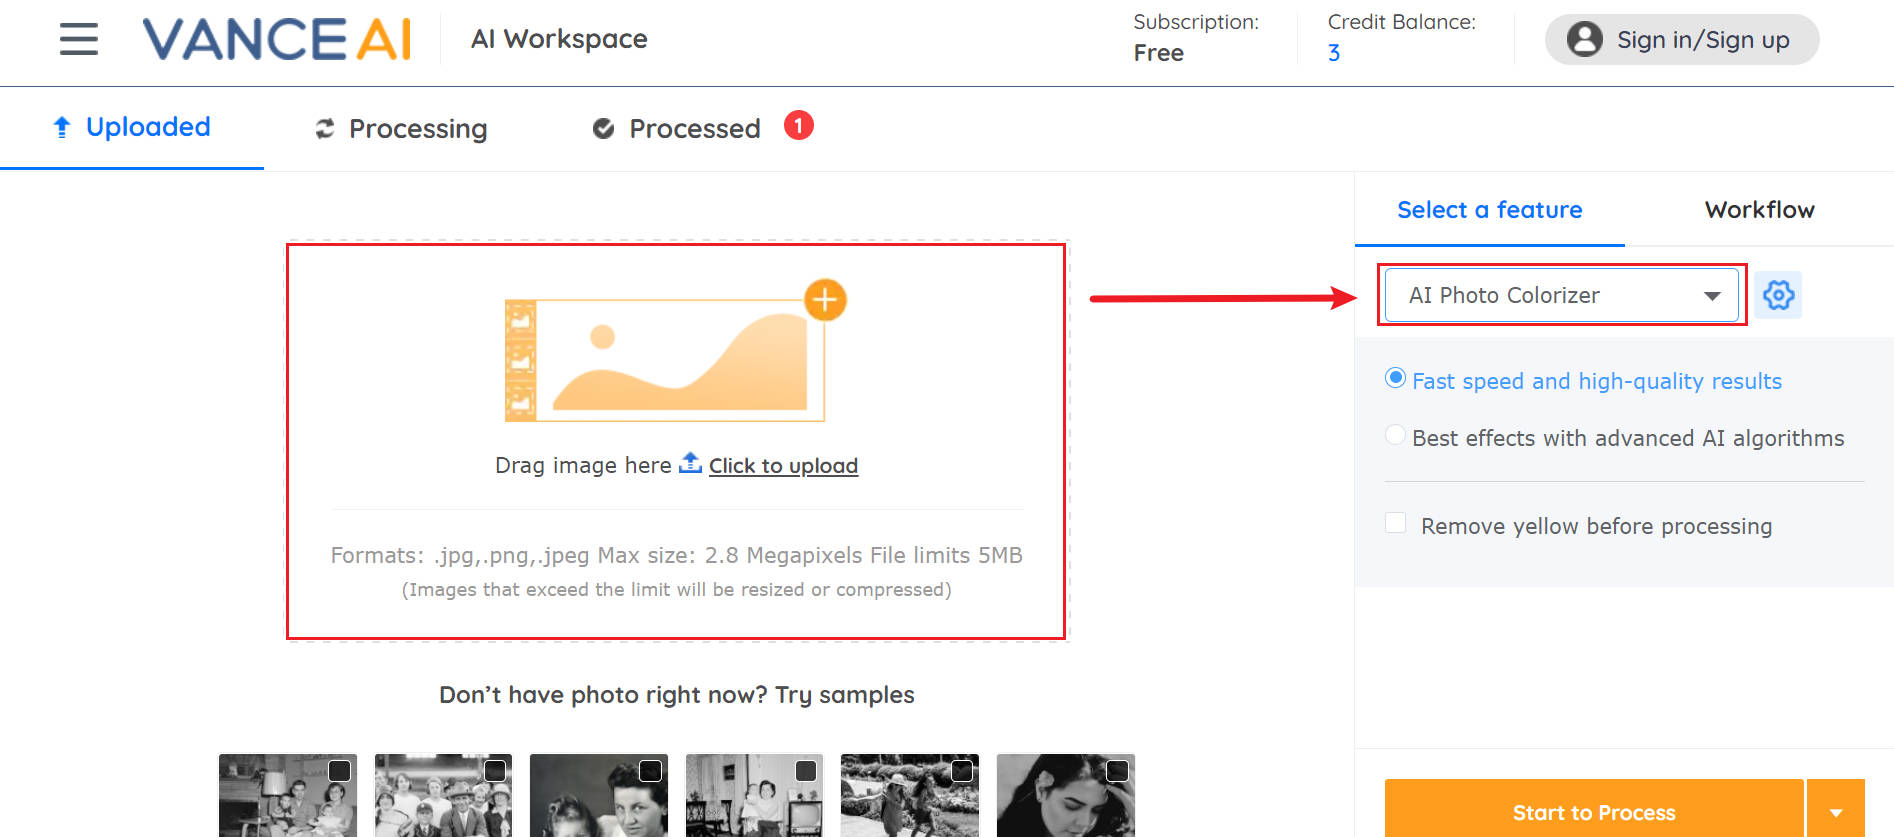Click the Click to upload link

pyautogui.click(x=783, y=466)
